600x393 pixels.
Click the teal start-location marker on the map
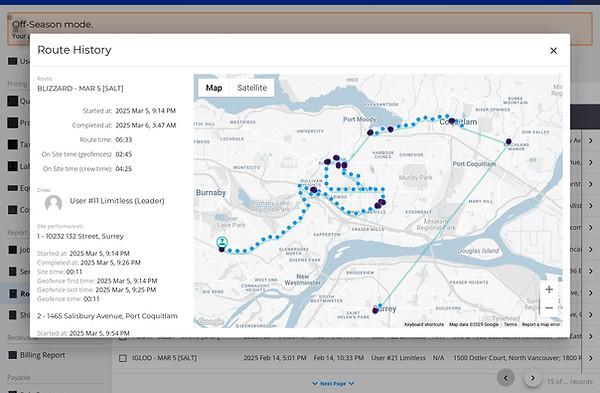point(222,242)
